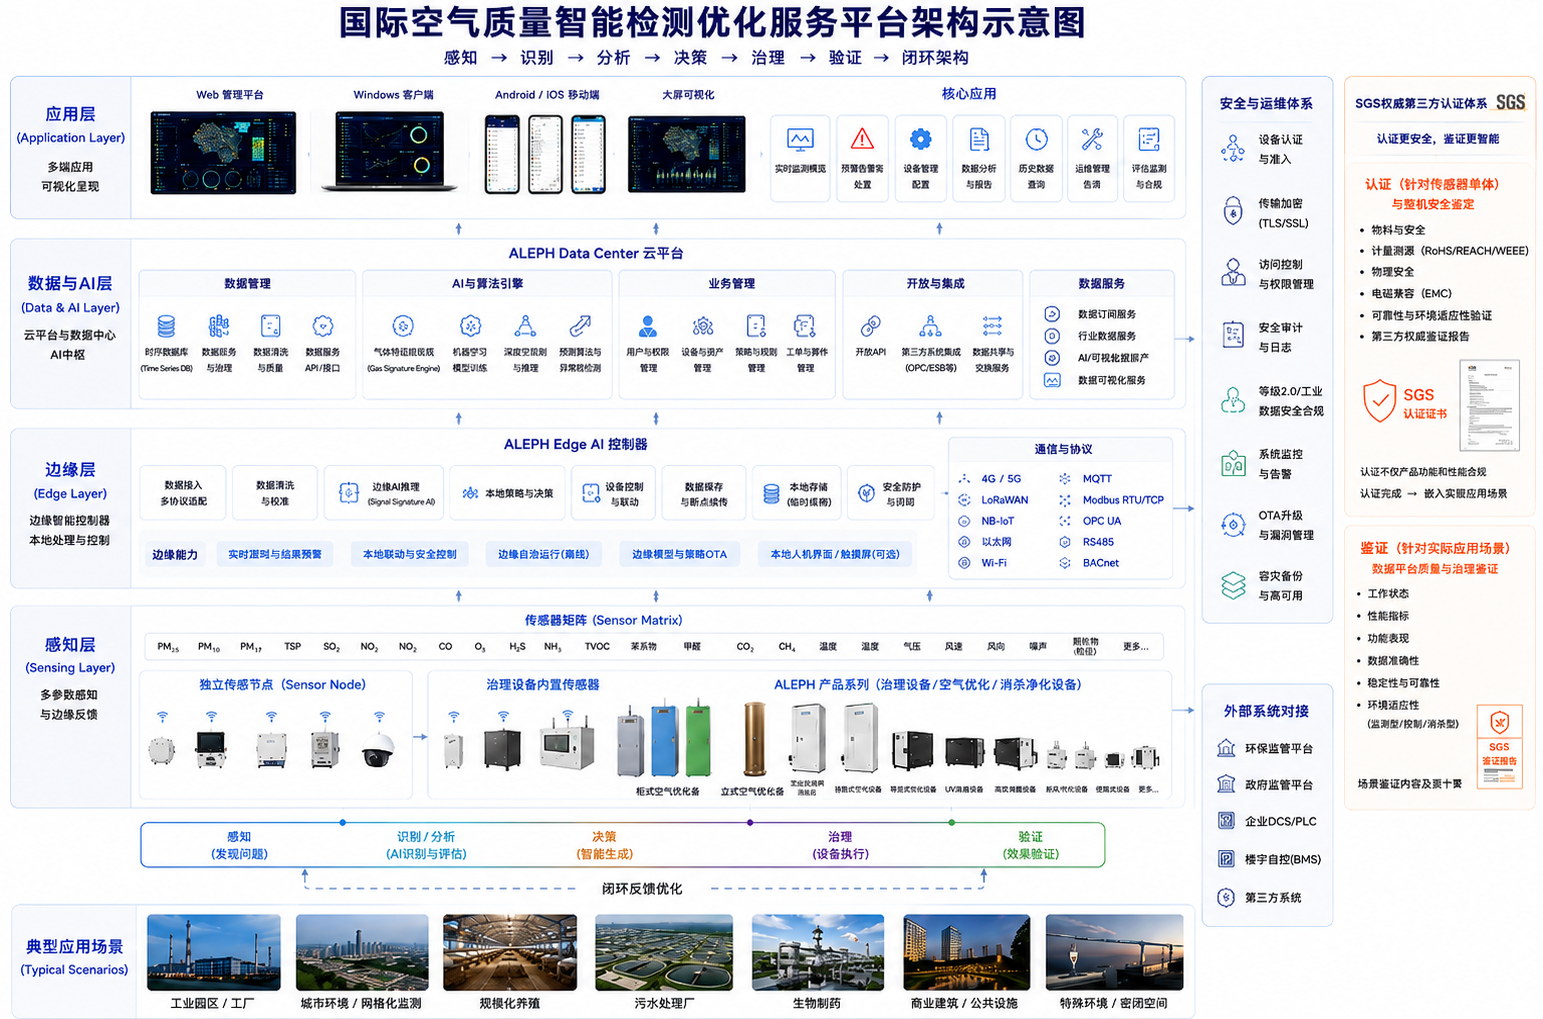Viewport: 1543px width, 1019px height.
Task: Click the 第三方系统集成 hierarchy icon
Action: (930, 326)
